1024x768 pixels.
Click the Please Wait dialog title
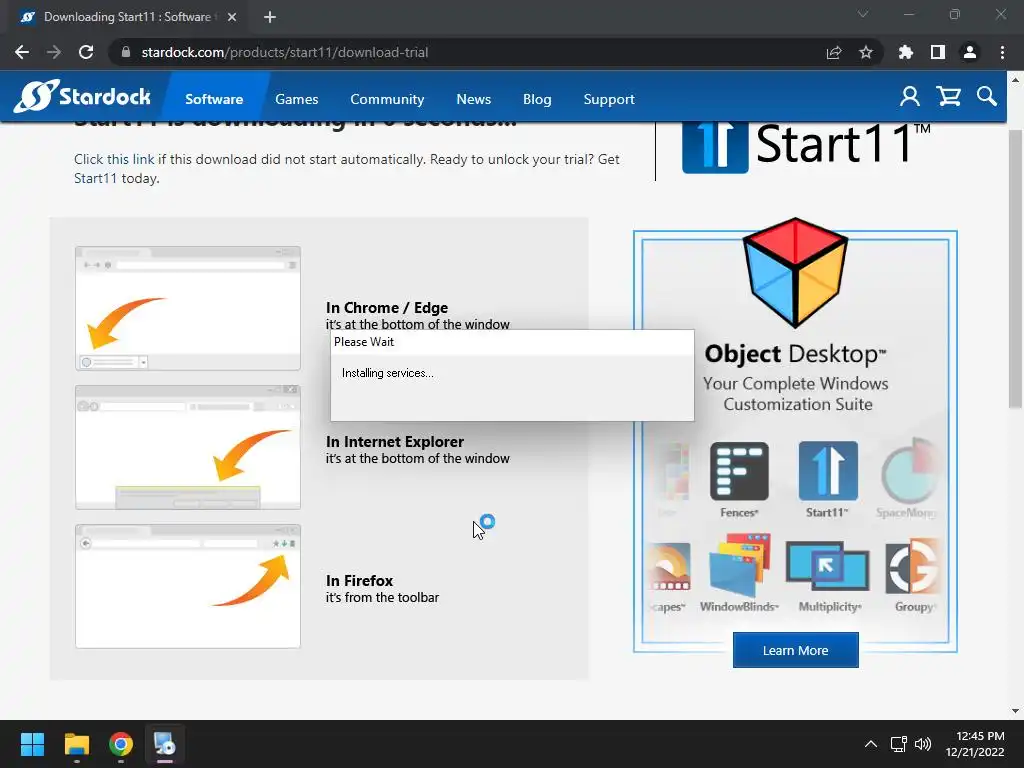pos(364,342)
